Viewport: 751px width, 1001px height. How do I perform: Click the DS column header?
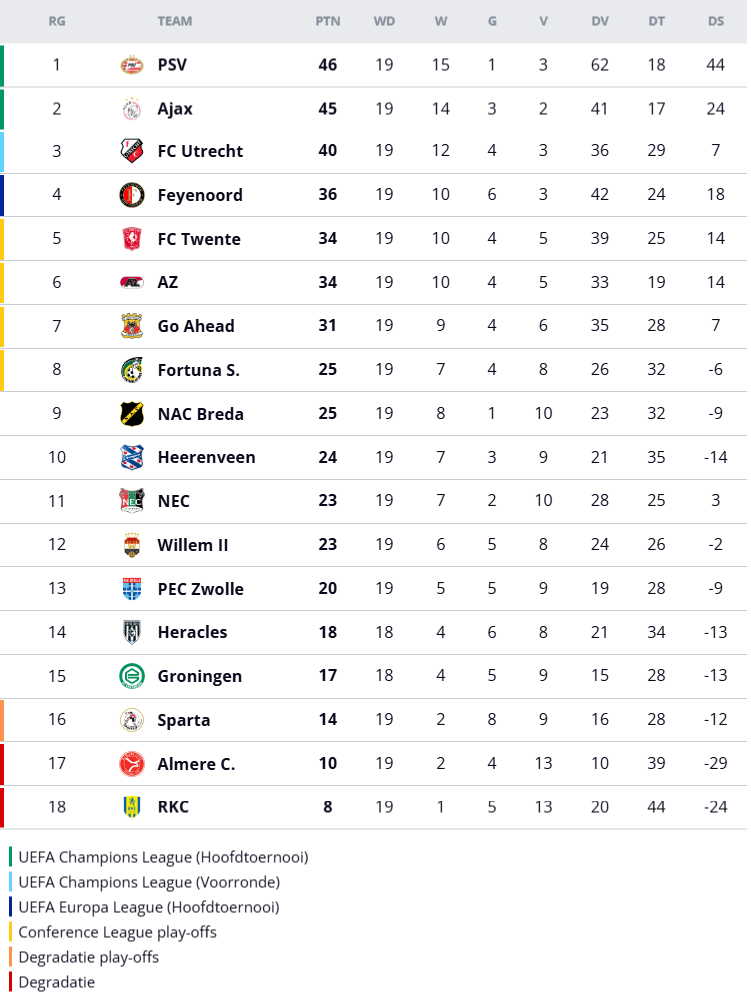pyautogui.click(x=715, y=21)
